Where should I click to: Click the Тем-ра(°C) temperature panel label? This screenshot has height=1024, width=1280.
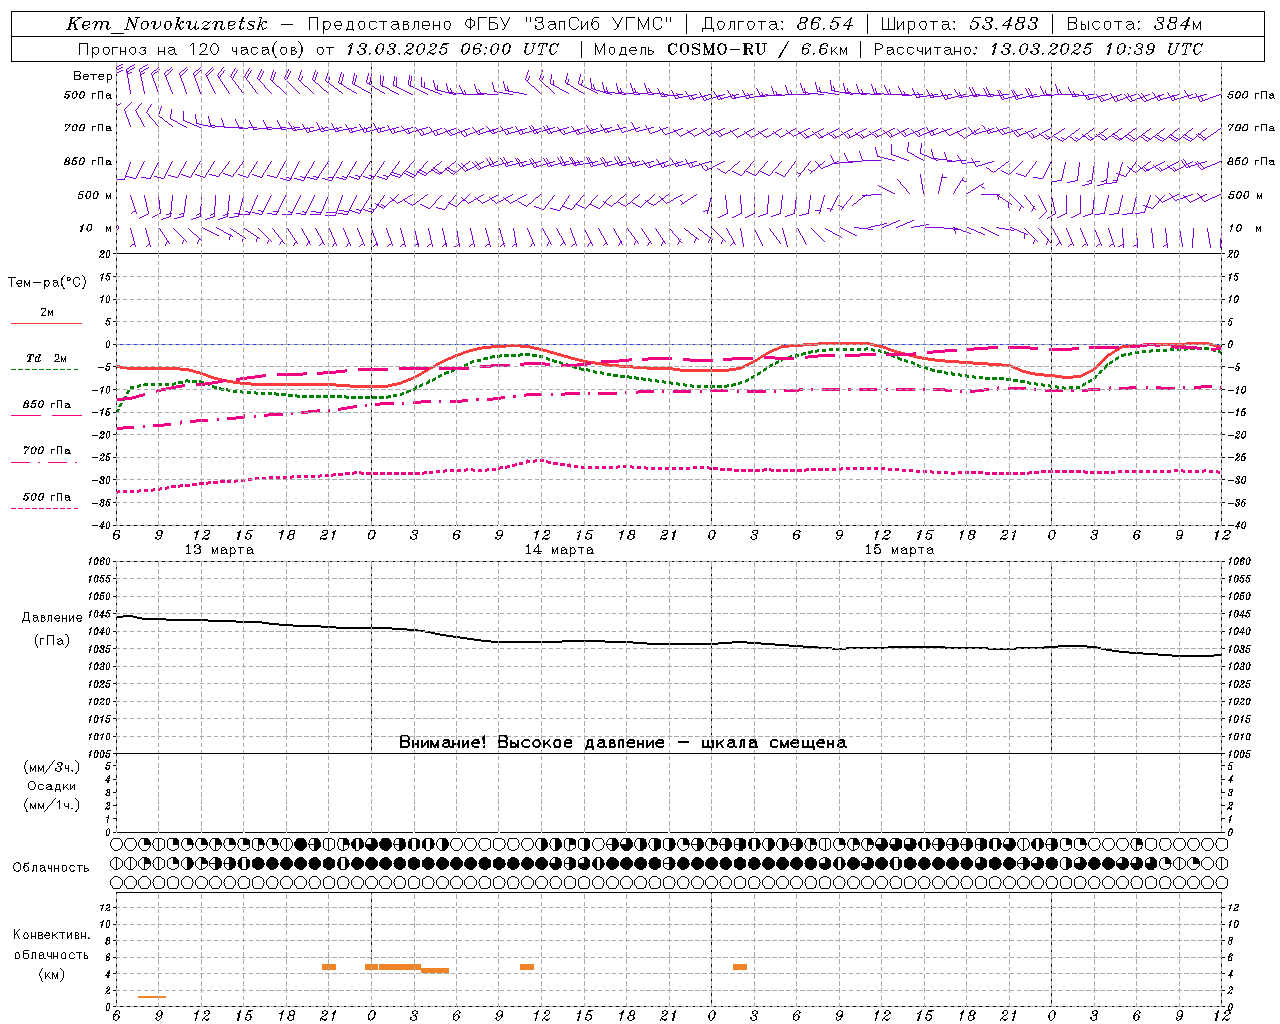(47, 283)
